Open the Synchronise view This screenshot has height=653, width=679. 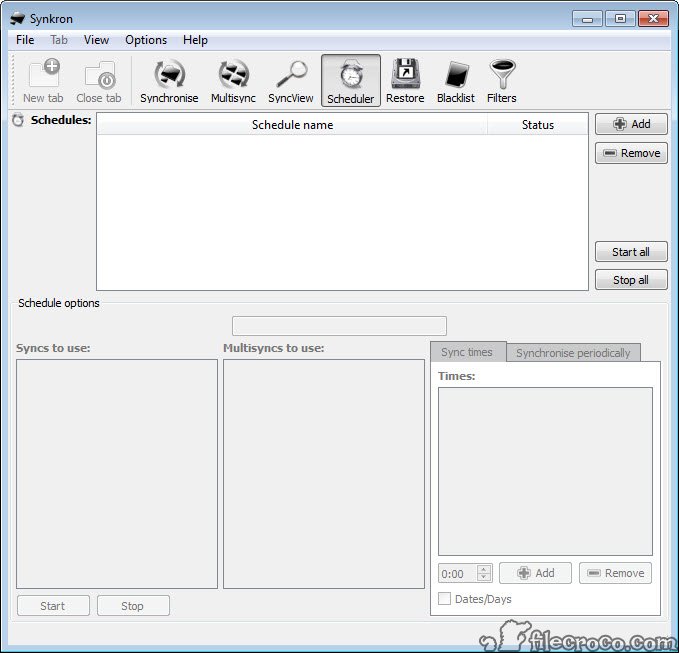169,81
